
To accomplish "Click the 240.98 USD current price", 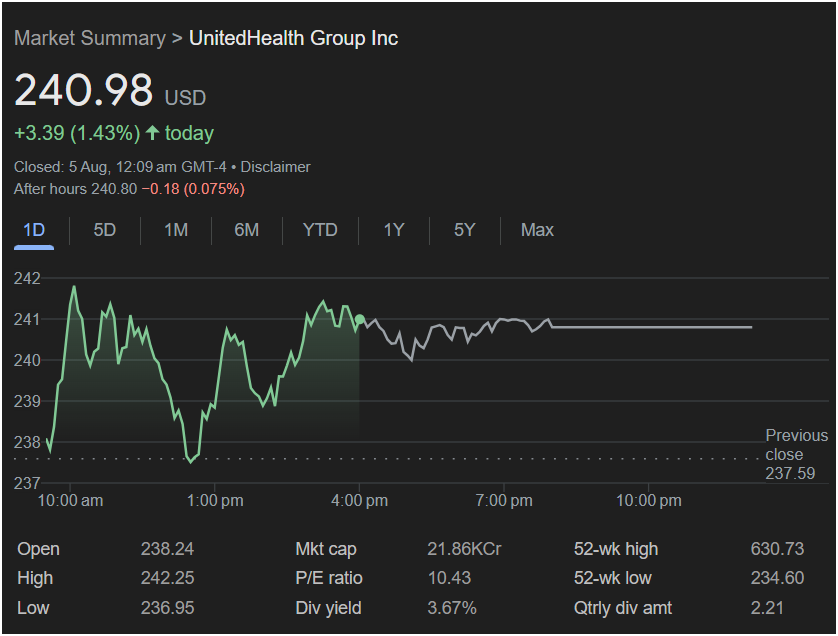I will (x=110, y=90).
